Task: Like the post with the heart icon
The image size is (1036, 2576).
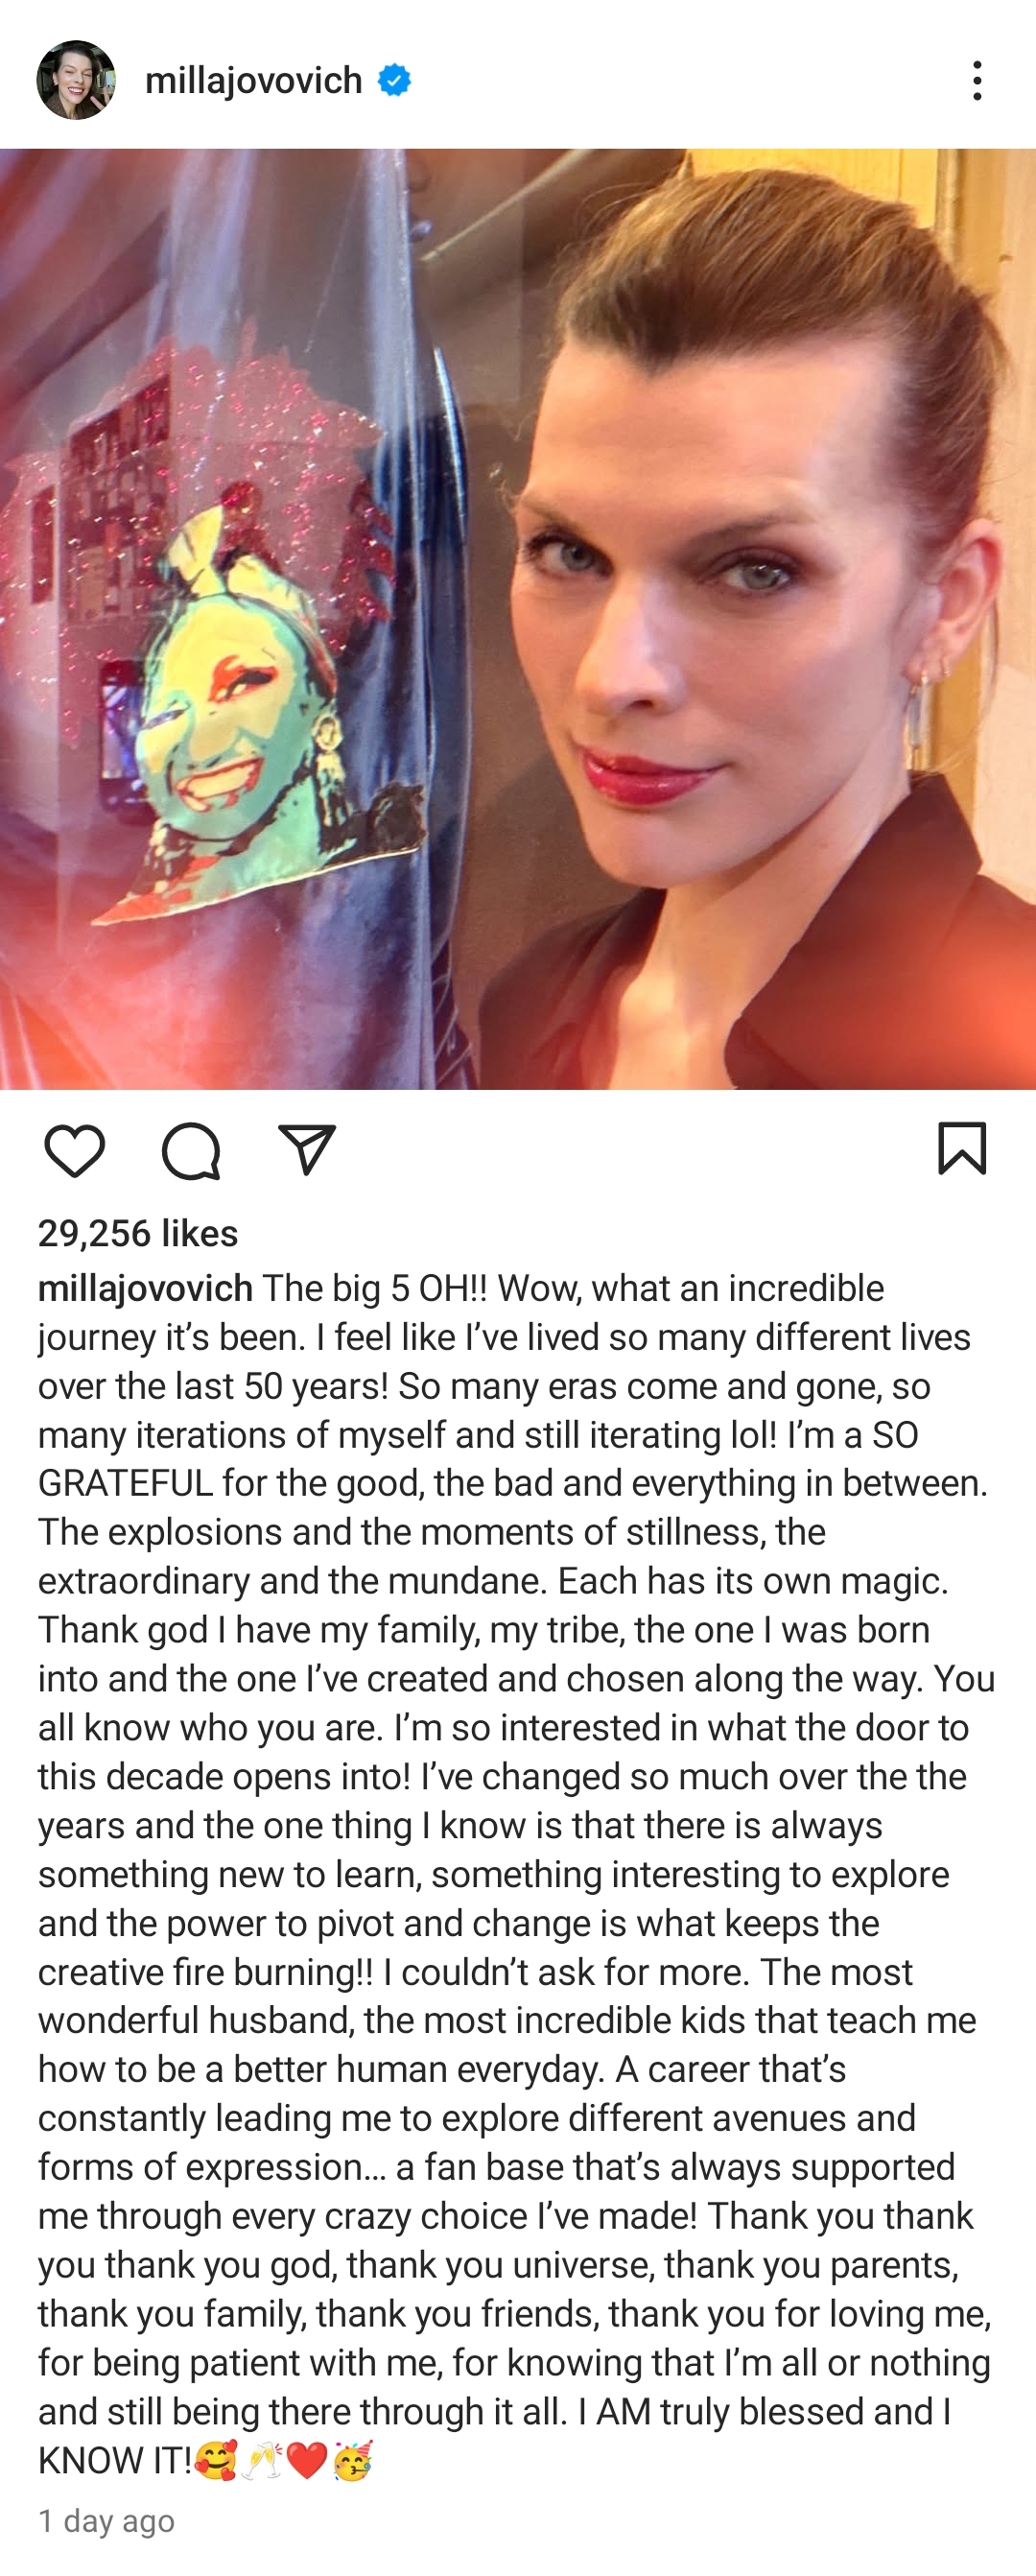Action: pyautogui.click(x=75, y=1150)
